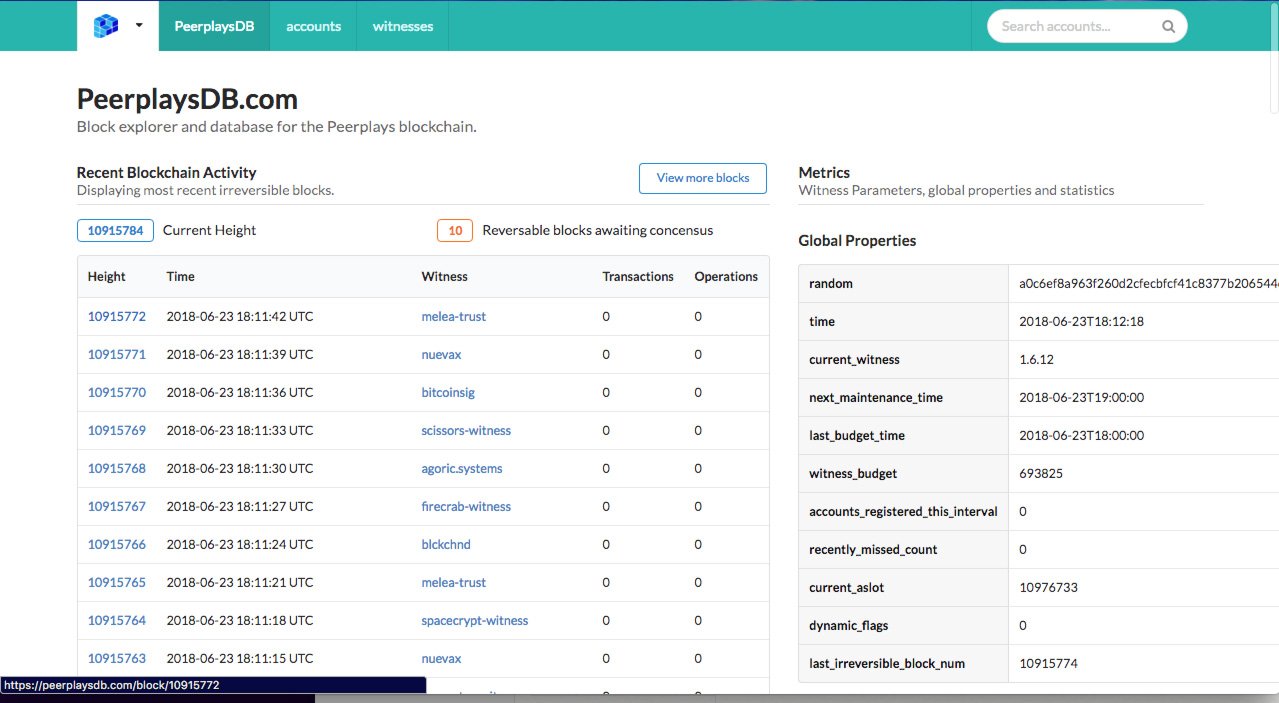The width and height of the screenshot is (1279, 703).
Task: Click the dynamic_flags label
Action: [x=848, y=626]
